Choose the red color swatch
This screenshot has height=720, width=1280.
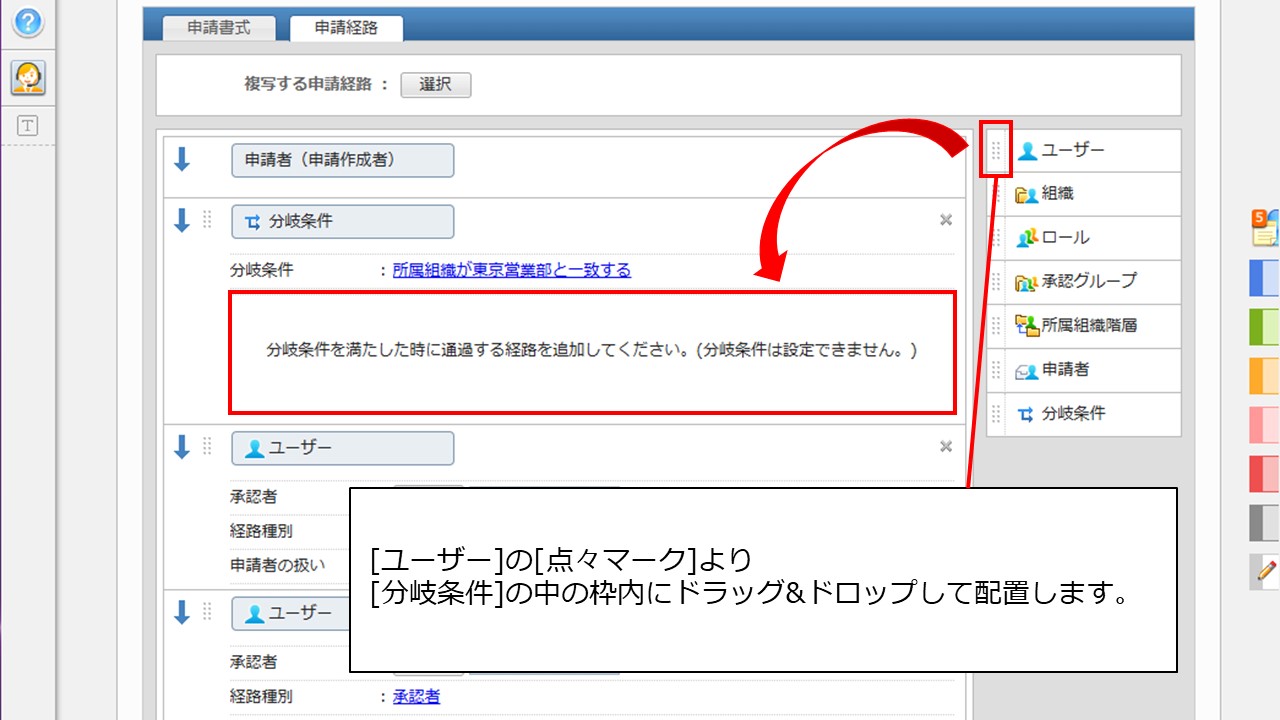[1264, 474]
